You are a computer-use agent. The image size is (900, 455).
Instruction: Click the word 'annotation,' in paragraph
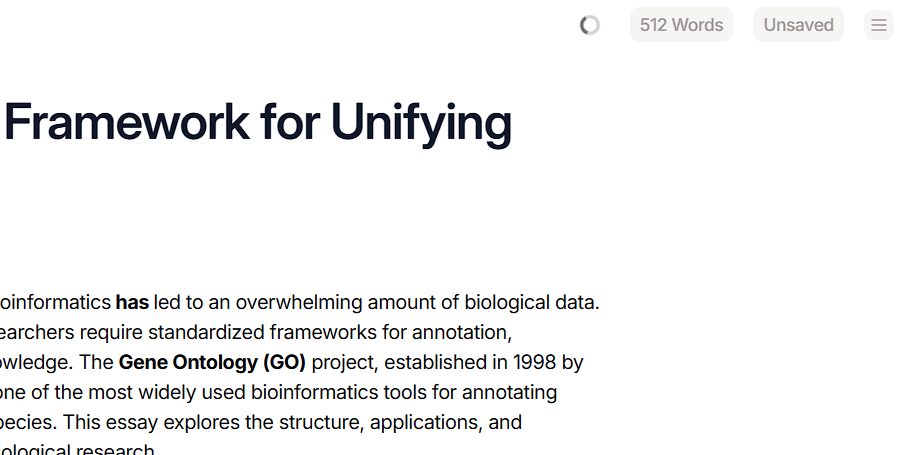462,333
